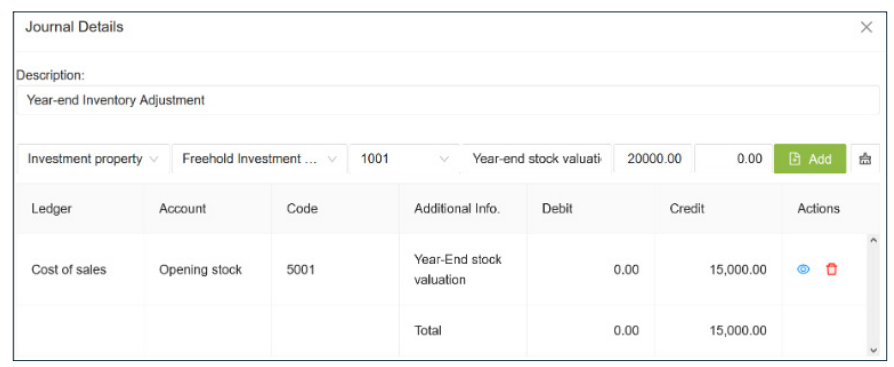Click the Account column header
The height and width of the screenshot is (367, 894).
click(182, 209)
